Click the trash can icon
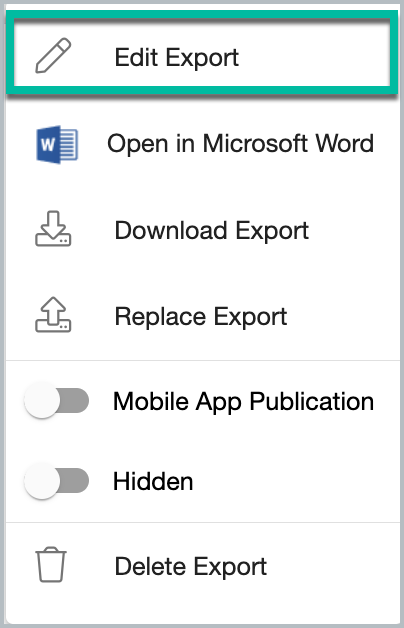The image size is (404, 628). click(51, 564)
